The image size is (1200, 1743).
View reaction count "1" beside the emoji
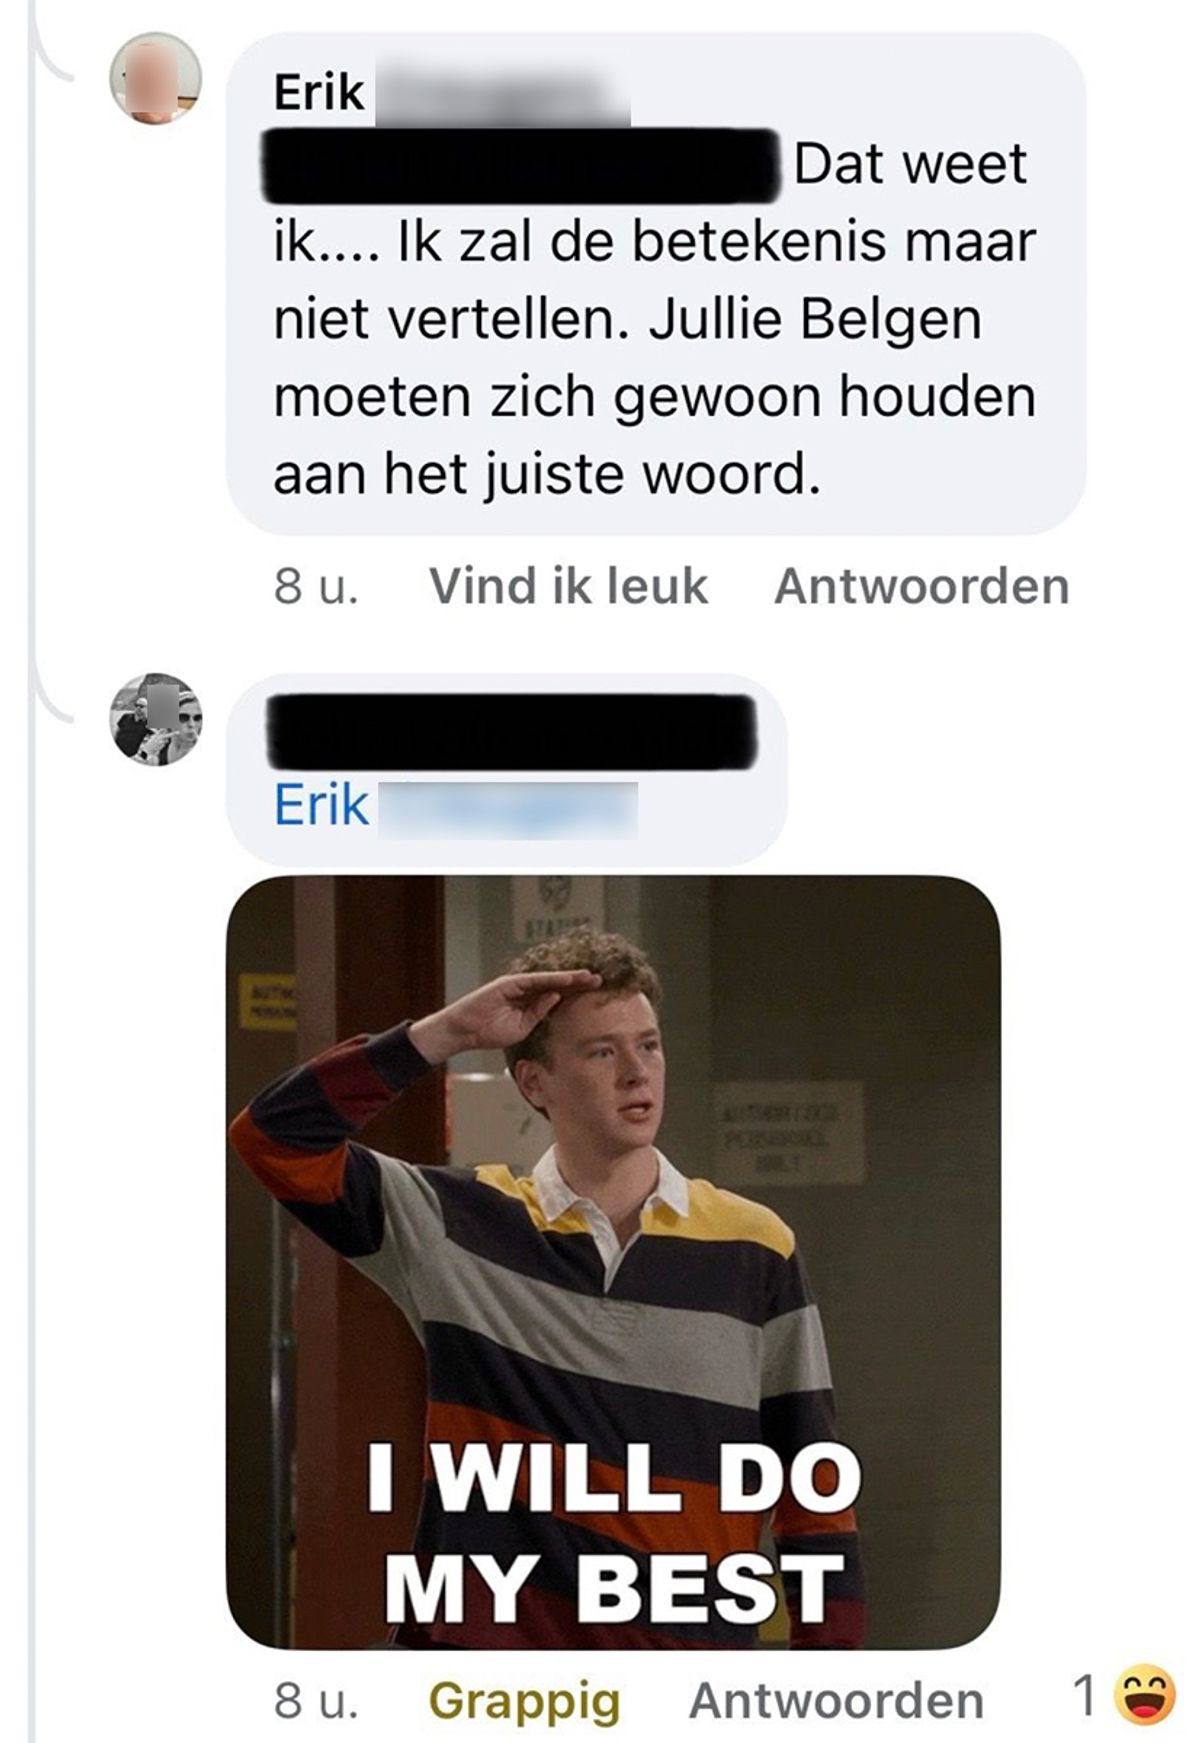pos(1084,1697)
